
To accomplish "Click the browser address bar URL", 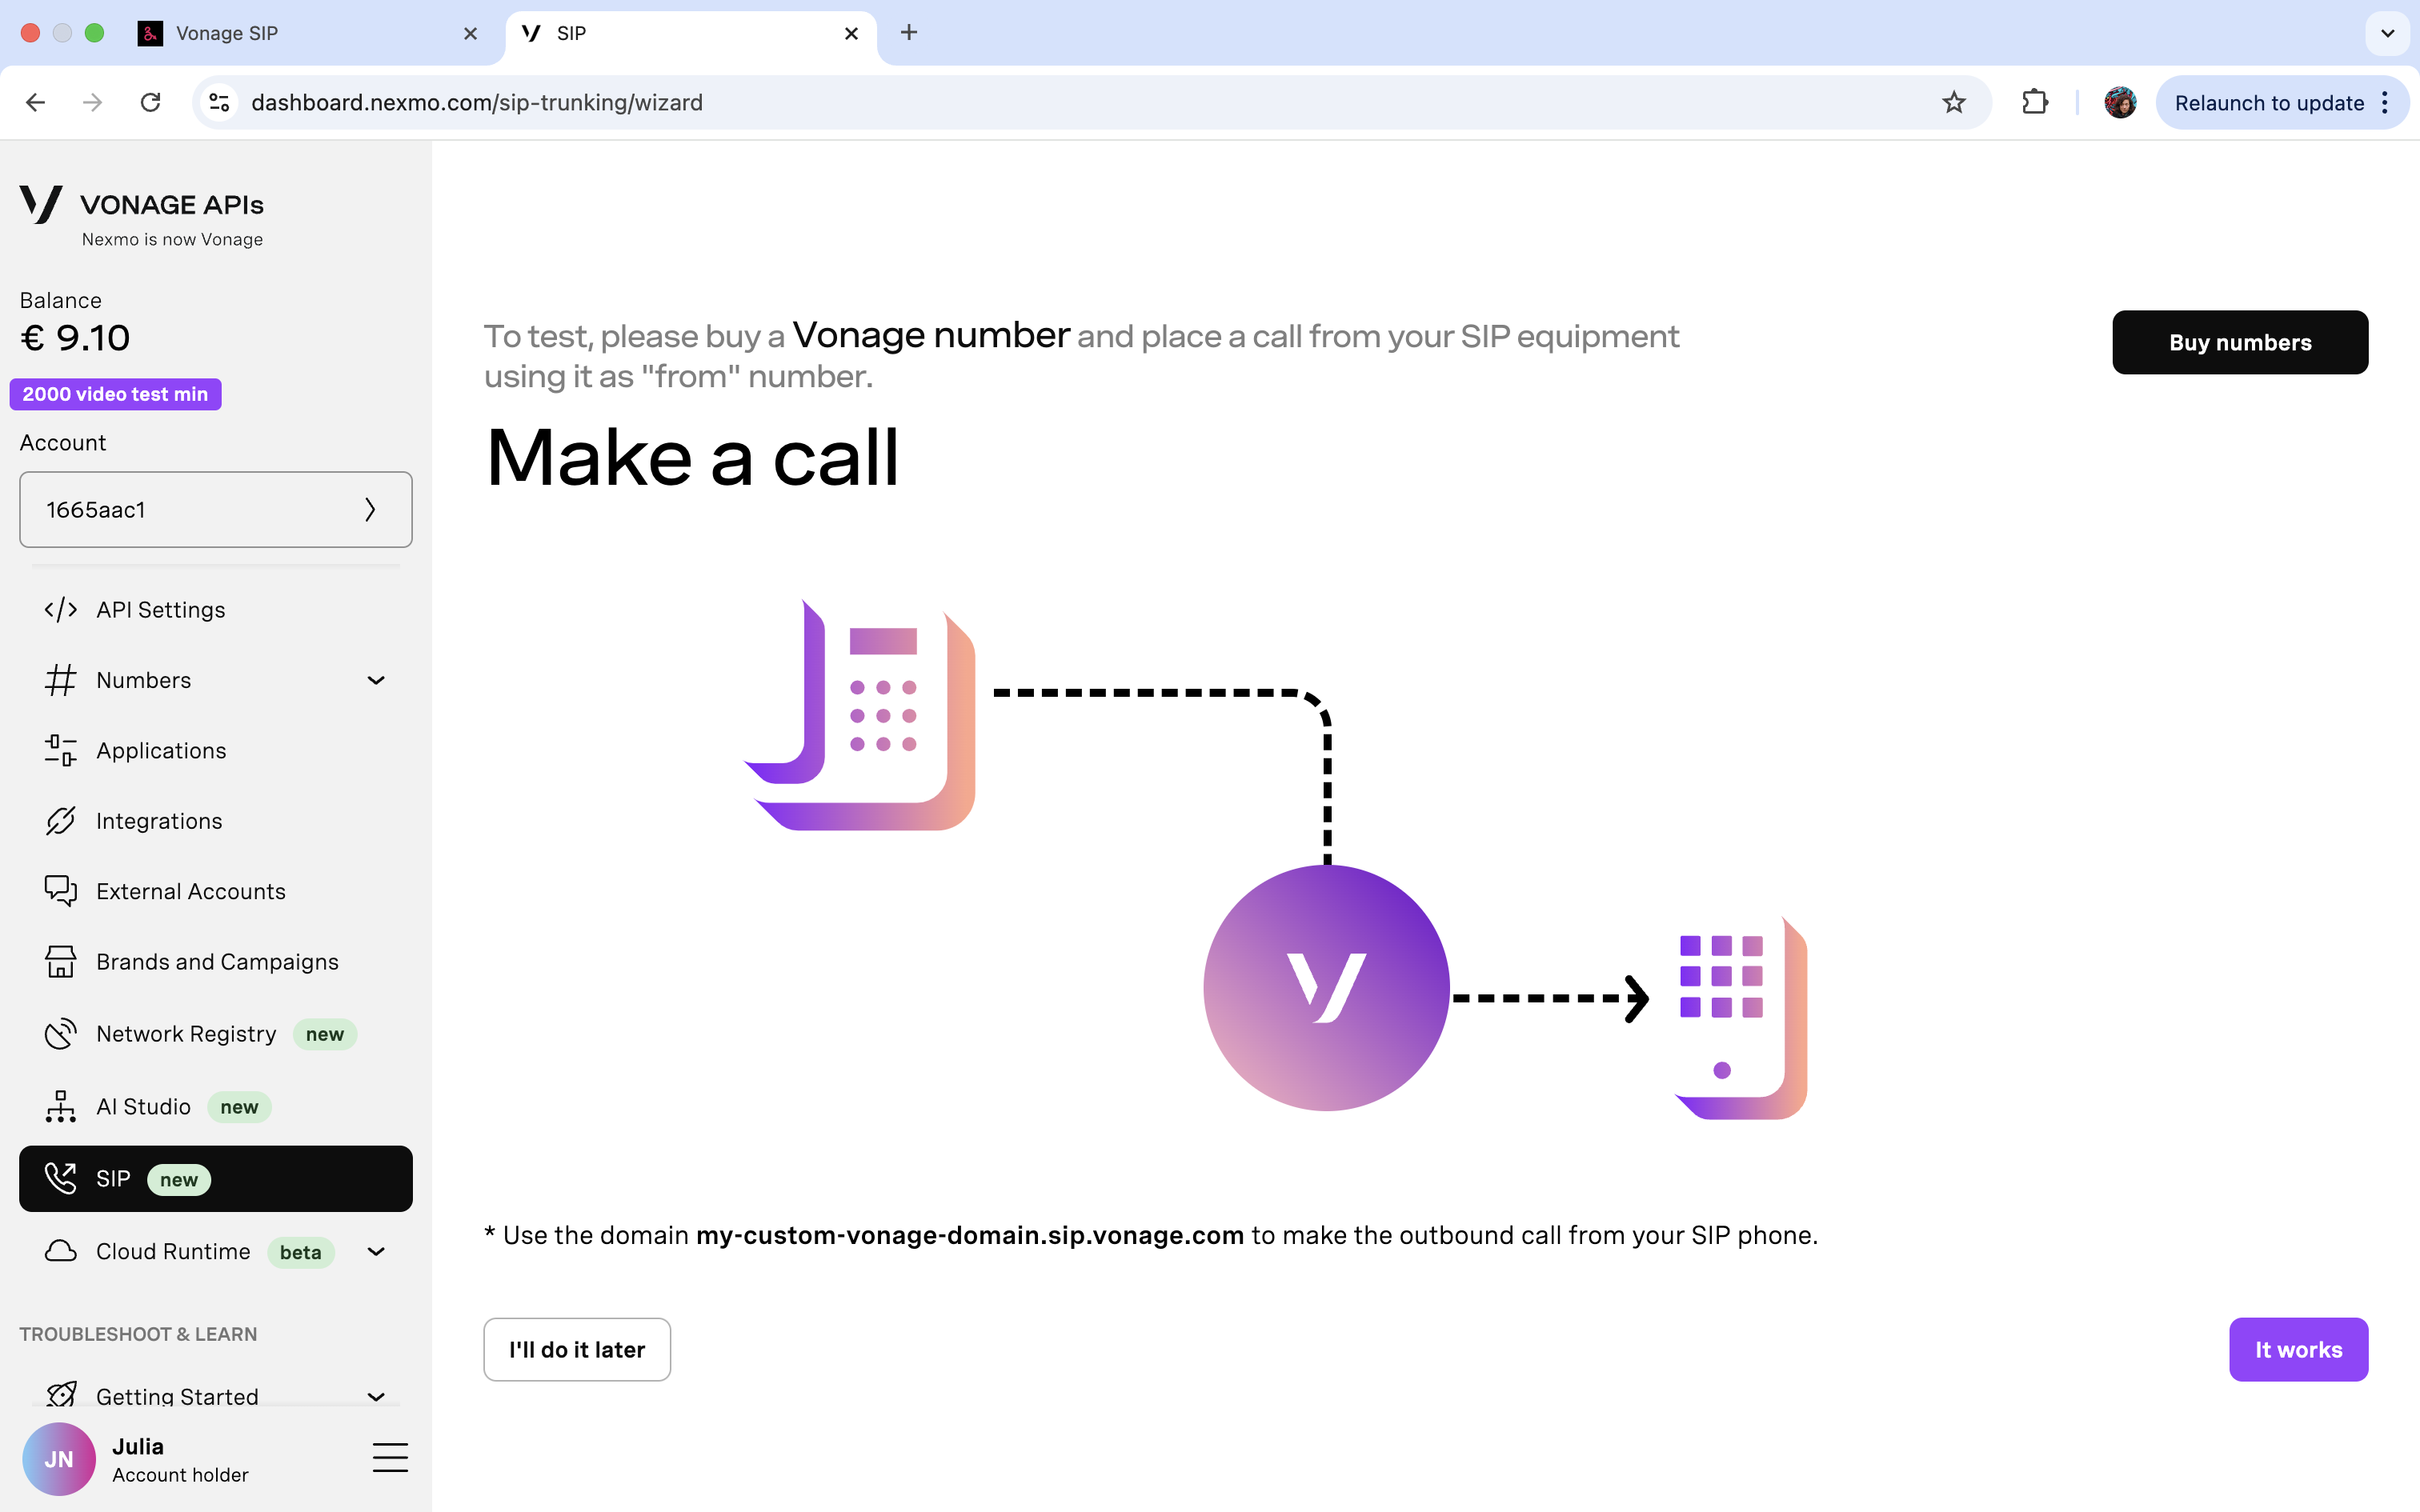I will 477,102.
